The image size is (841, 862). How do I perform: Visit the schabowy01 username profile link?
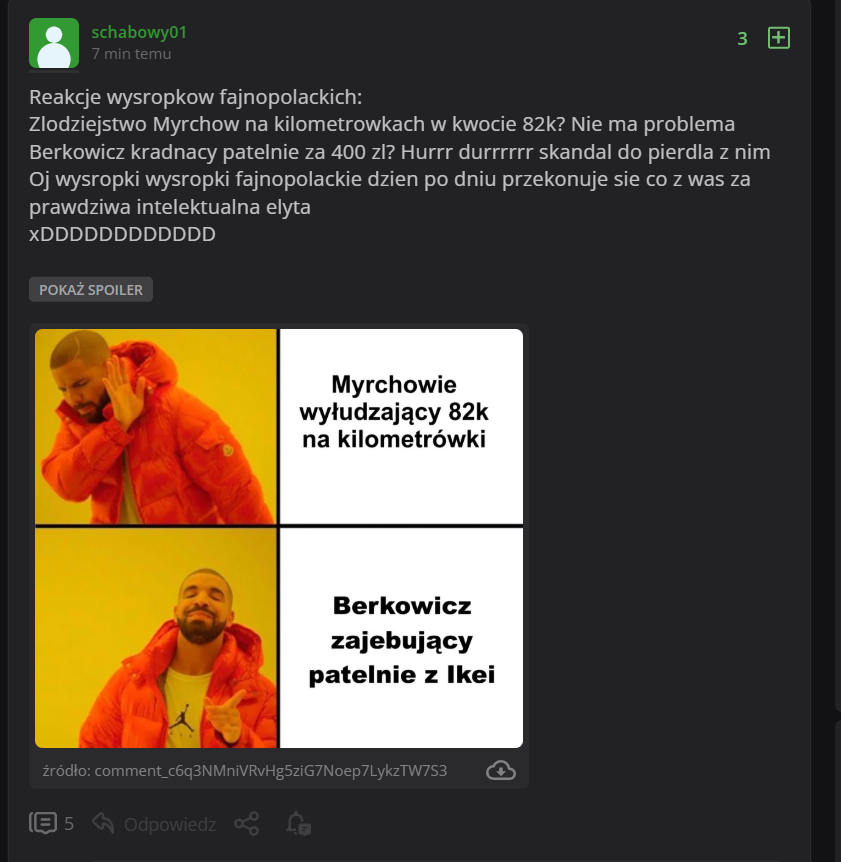(139, 32)
